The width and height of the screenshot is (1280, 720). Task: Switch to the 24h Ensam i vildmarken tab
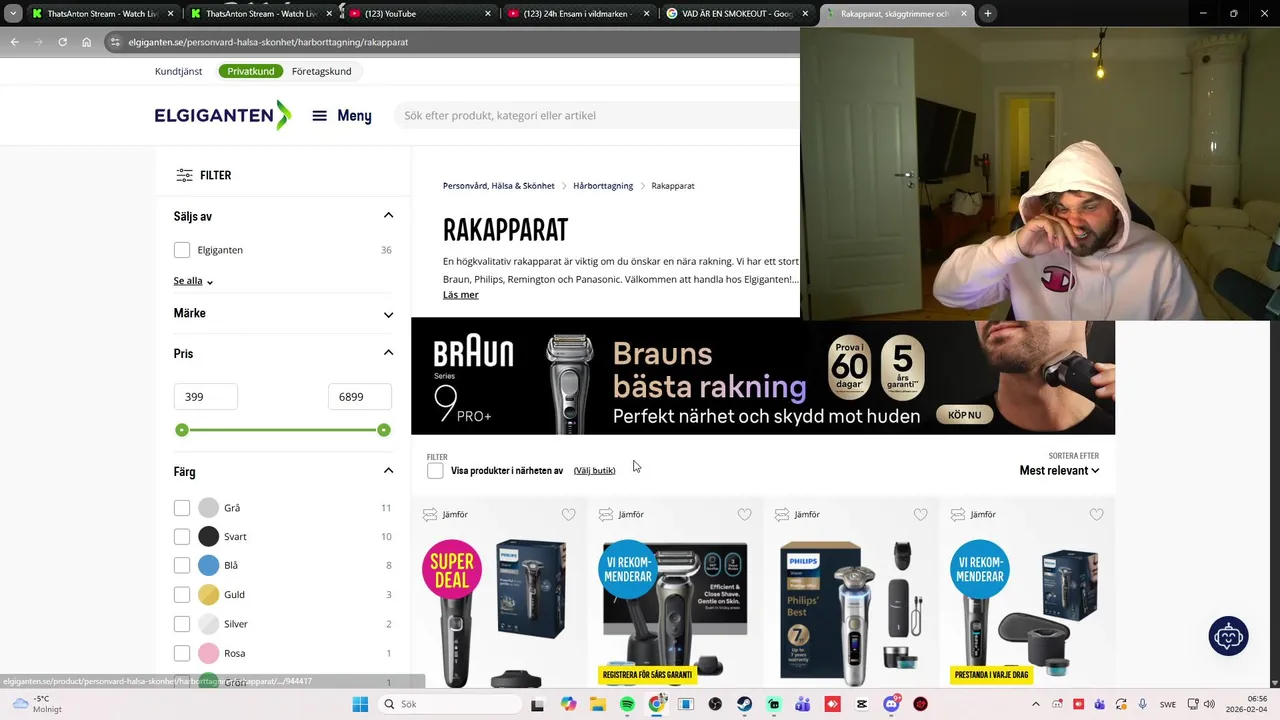(x=578, y=14)
